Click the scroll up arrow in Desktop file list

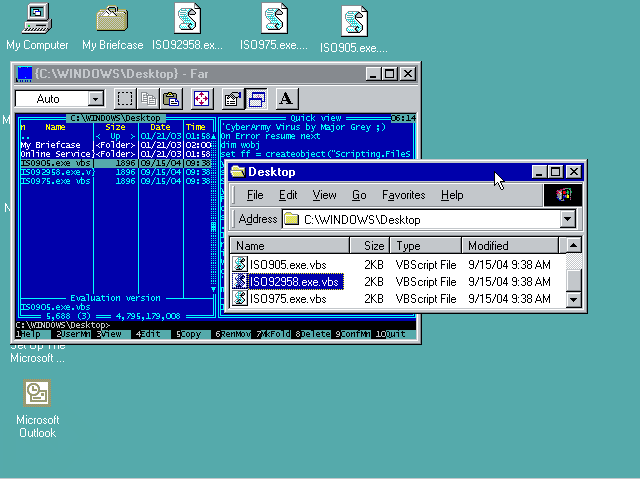[573, 245]
